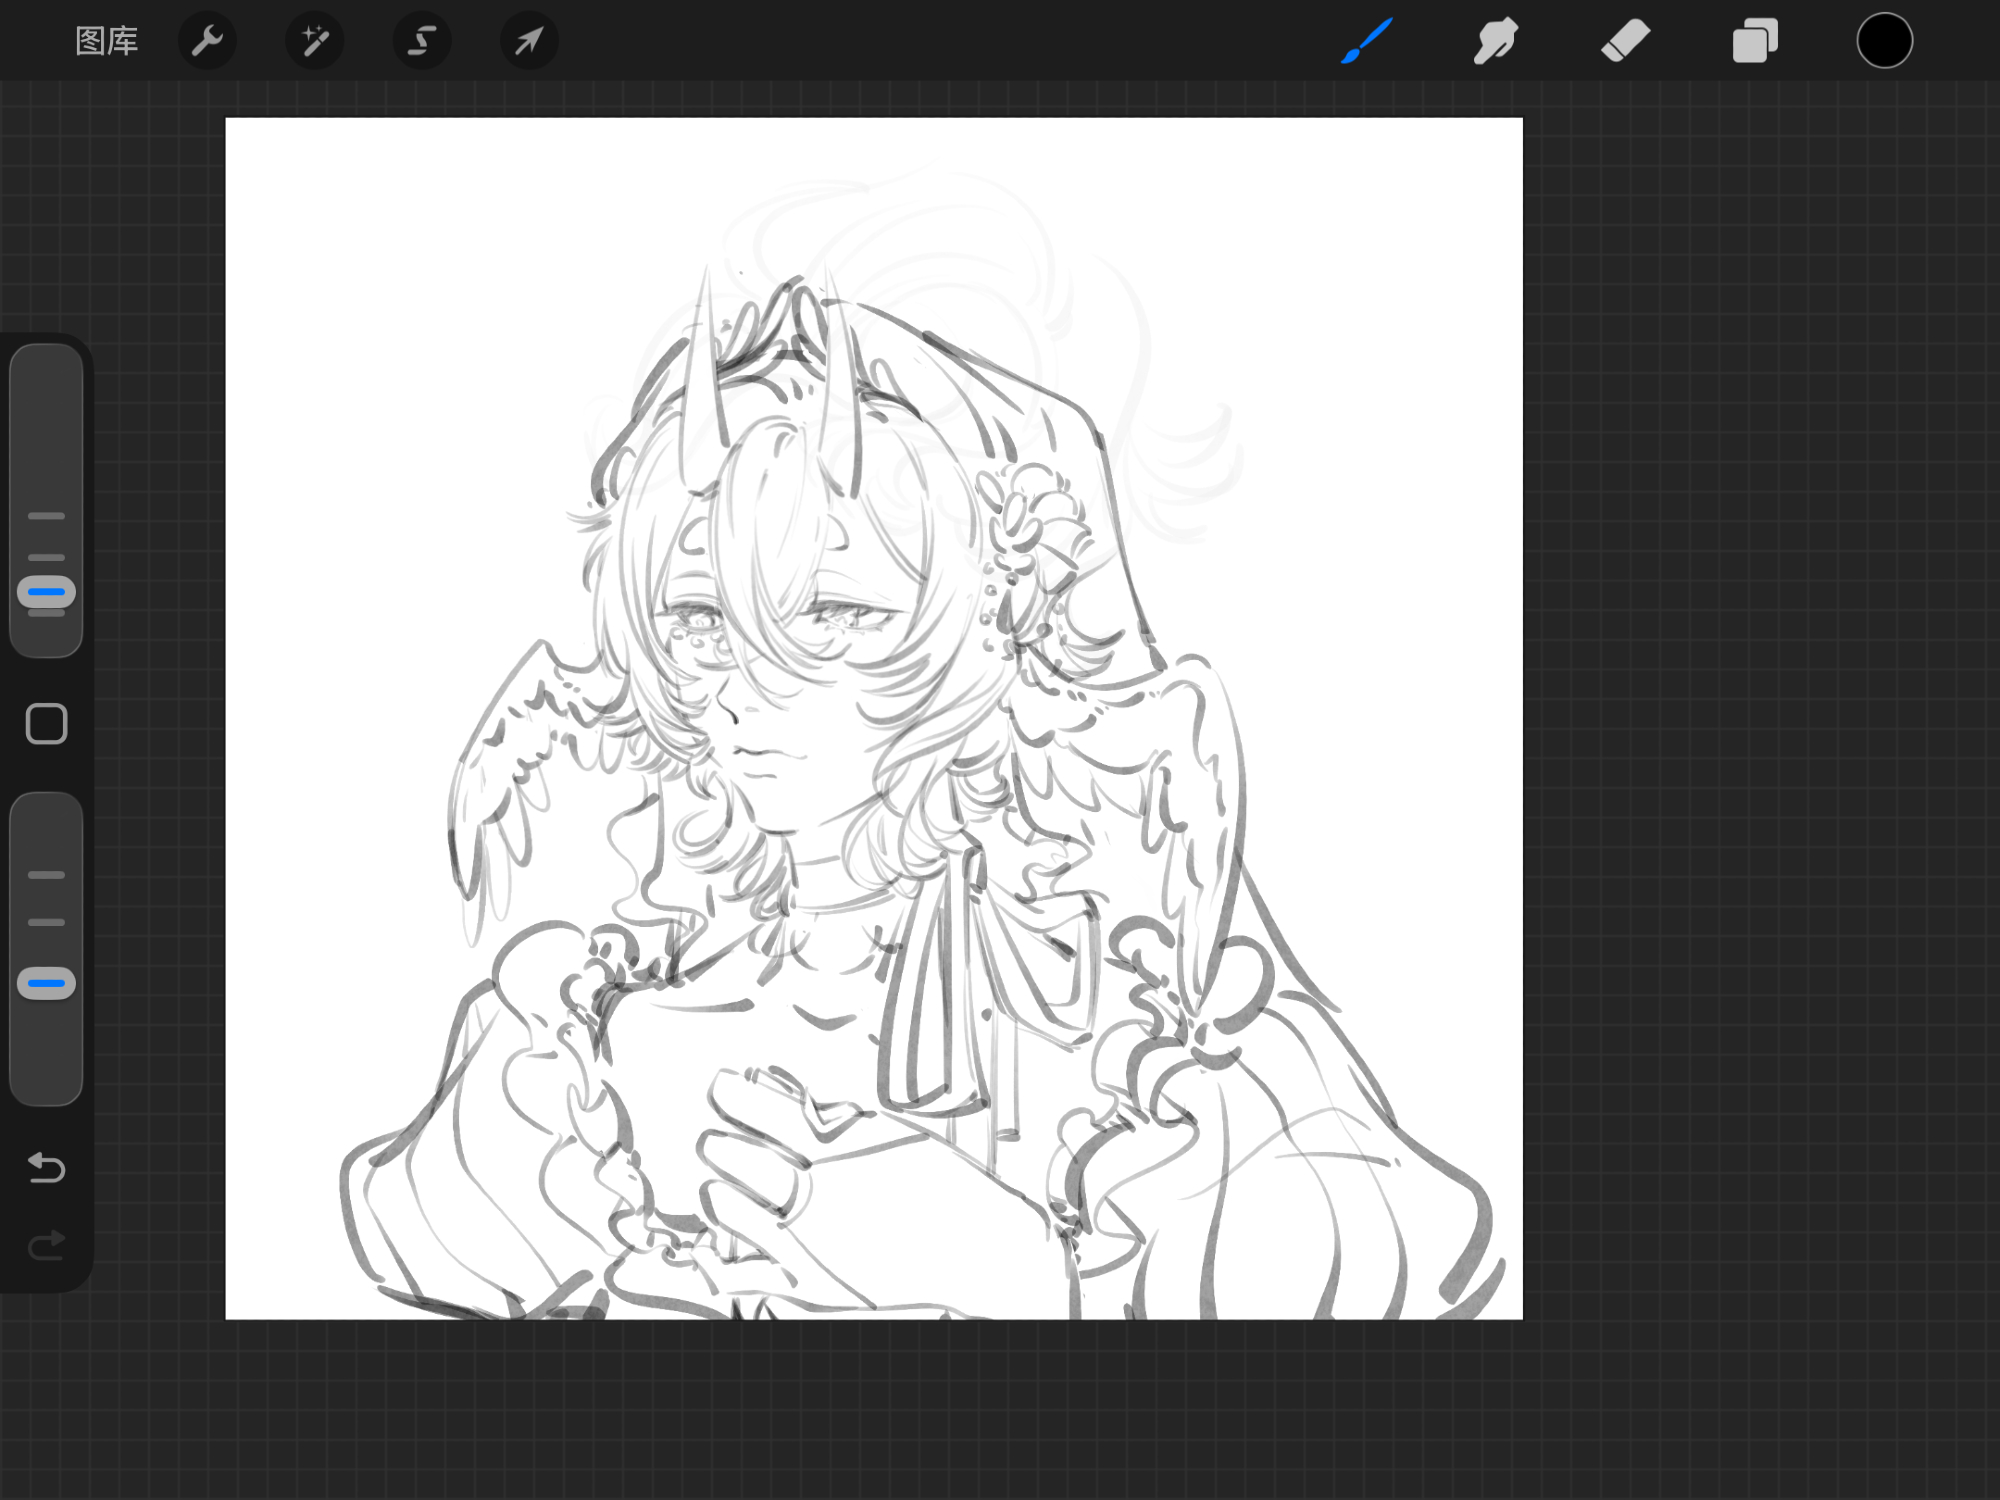Redo the last undone action
This screenshot has height=1500, width=2000.
pos(46,1245)
